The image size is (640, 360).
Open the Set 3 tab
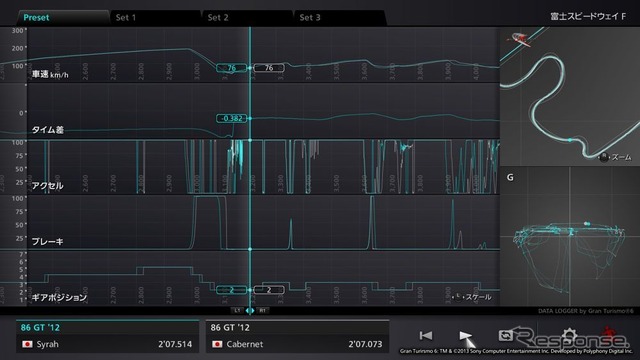340,18
